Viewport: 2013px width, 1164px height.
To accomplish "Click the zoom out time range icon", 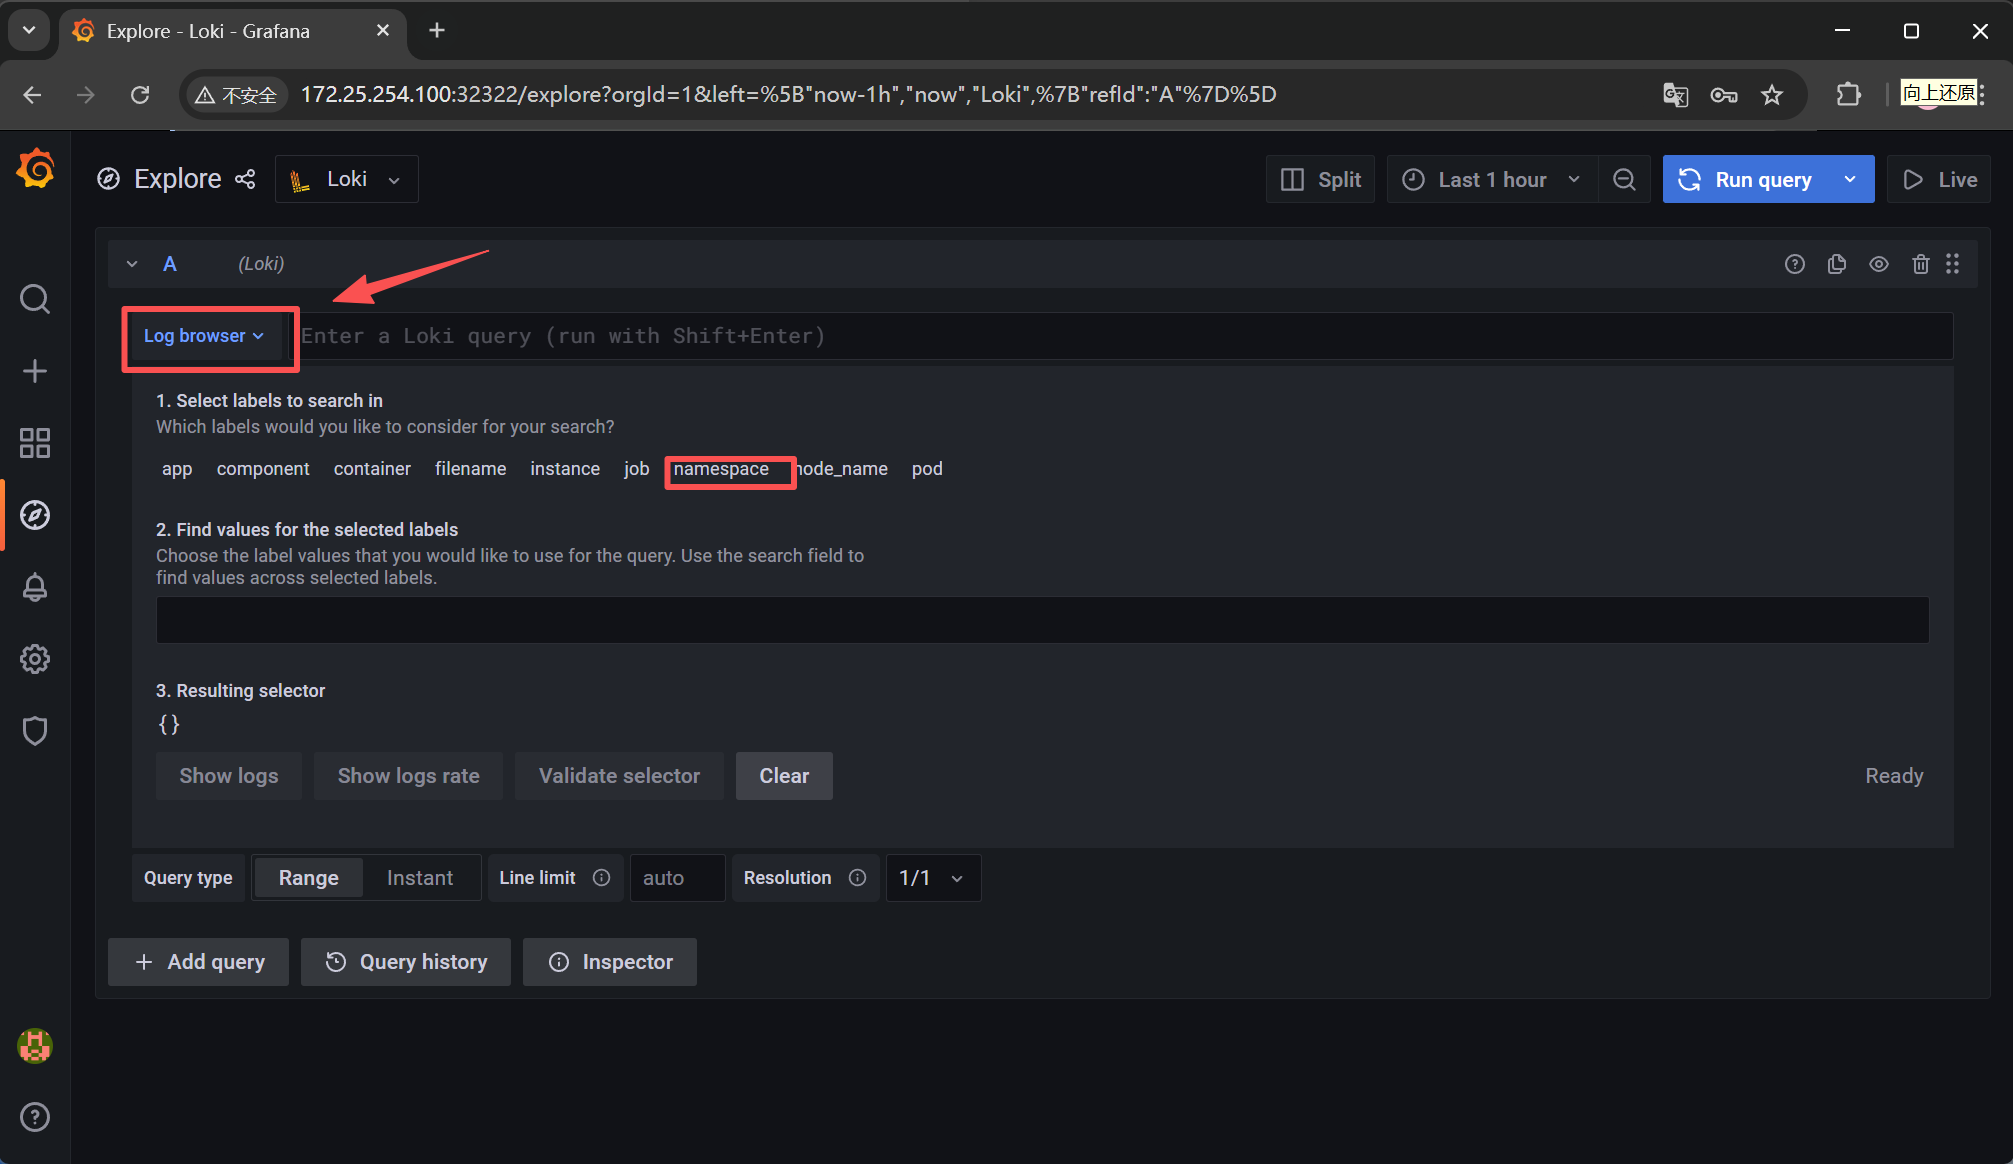I will [x=1624, y=179].
